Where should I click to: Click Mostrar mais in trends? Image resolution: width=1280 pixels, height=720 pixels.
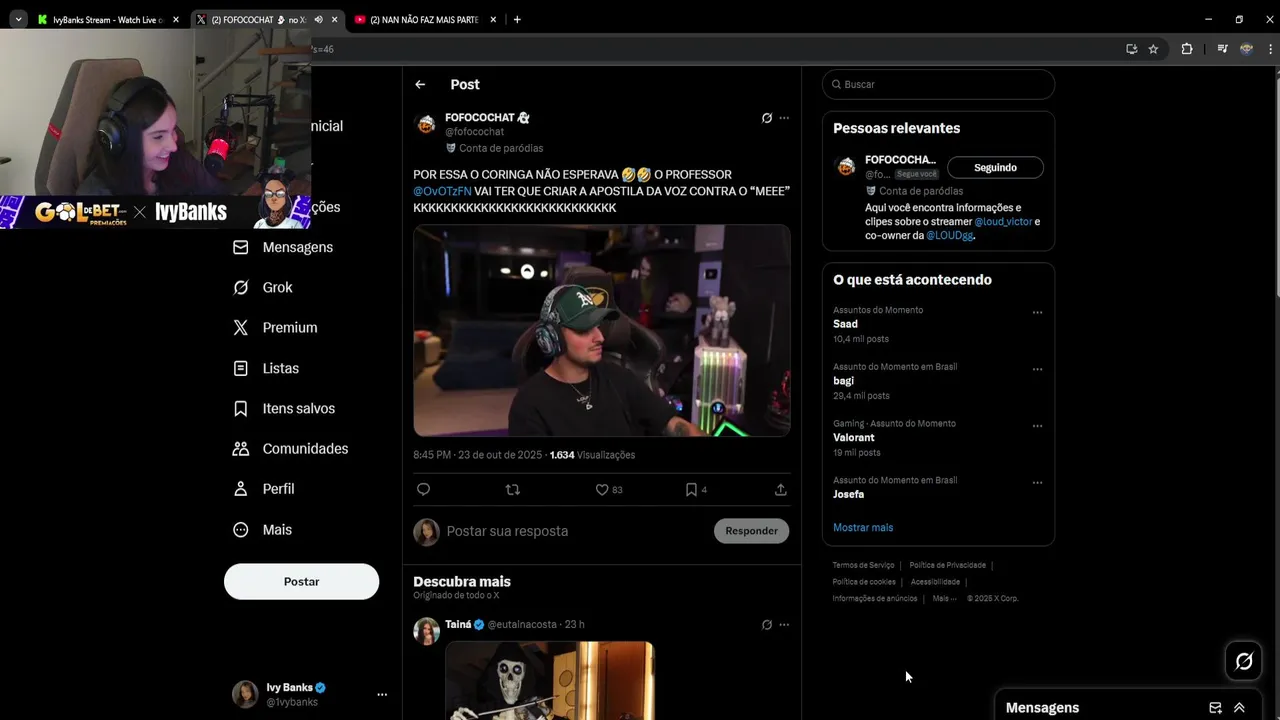click(863, 527)
